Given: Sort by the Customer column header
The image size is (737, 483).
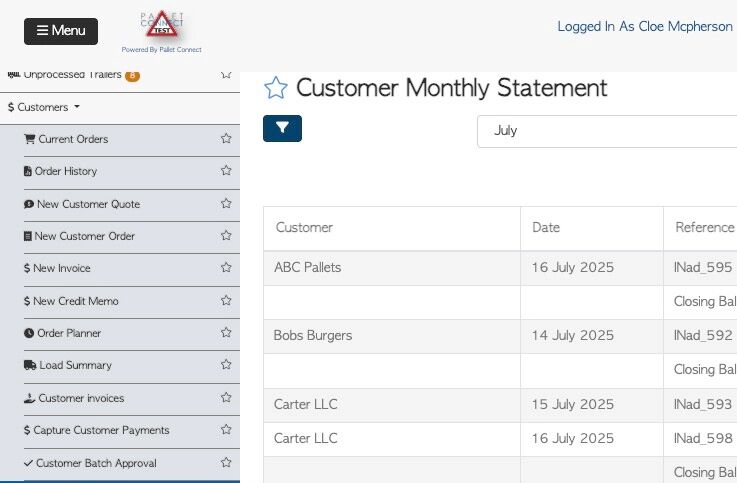Looking at the screenshot, I should 304,228.
